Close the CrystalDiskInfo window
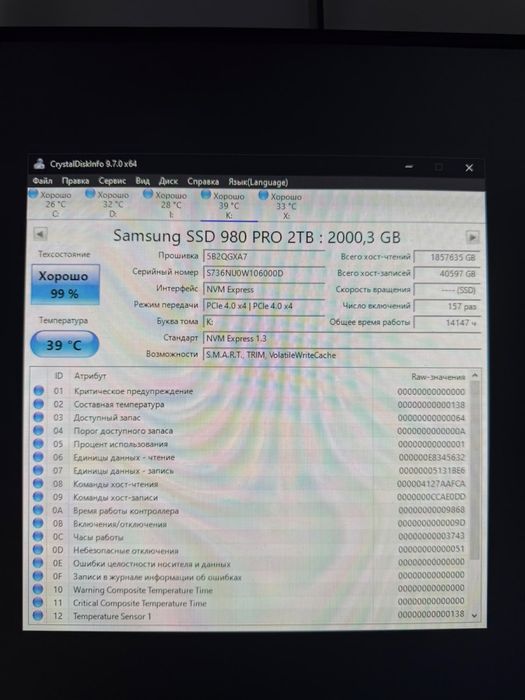The height and width of the screenshot is (700, 525). coord(469,168)
